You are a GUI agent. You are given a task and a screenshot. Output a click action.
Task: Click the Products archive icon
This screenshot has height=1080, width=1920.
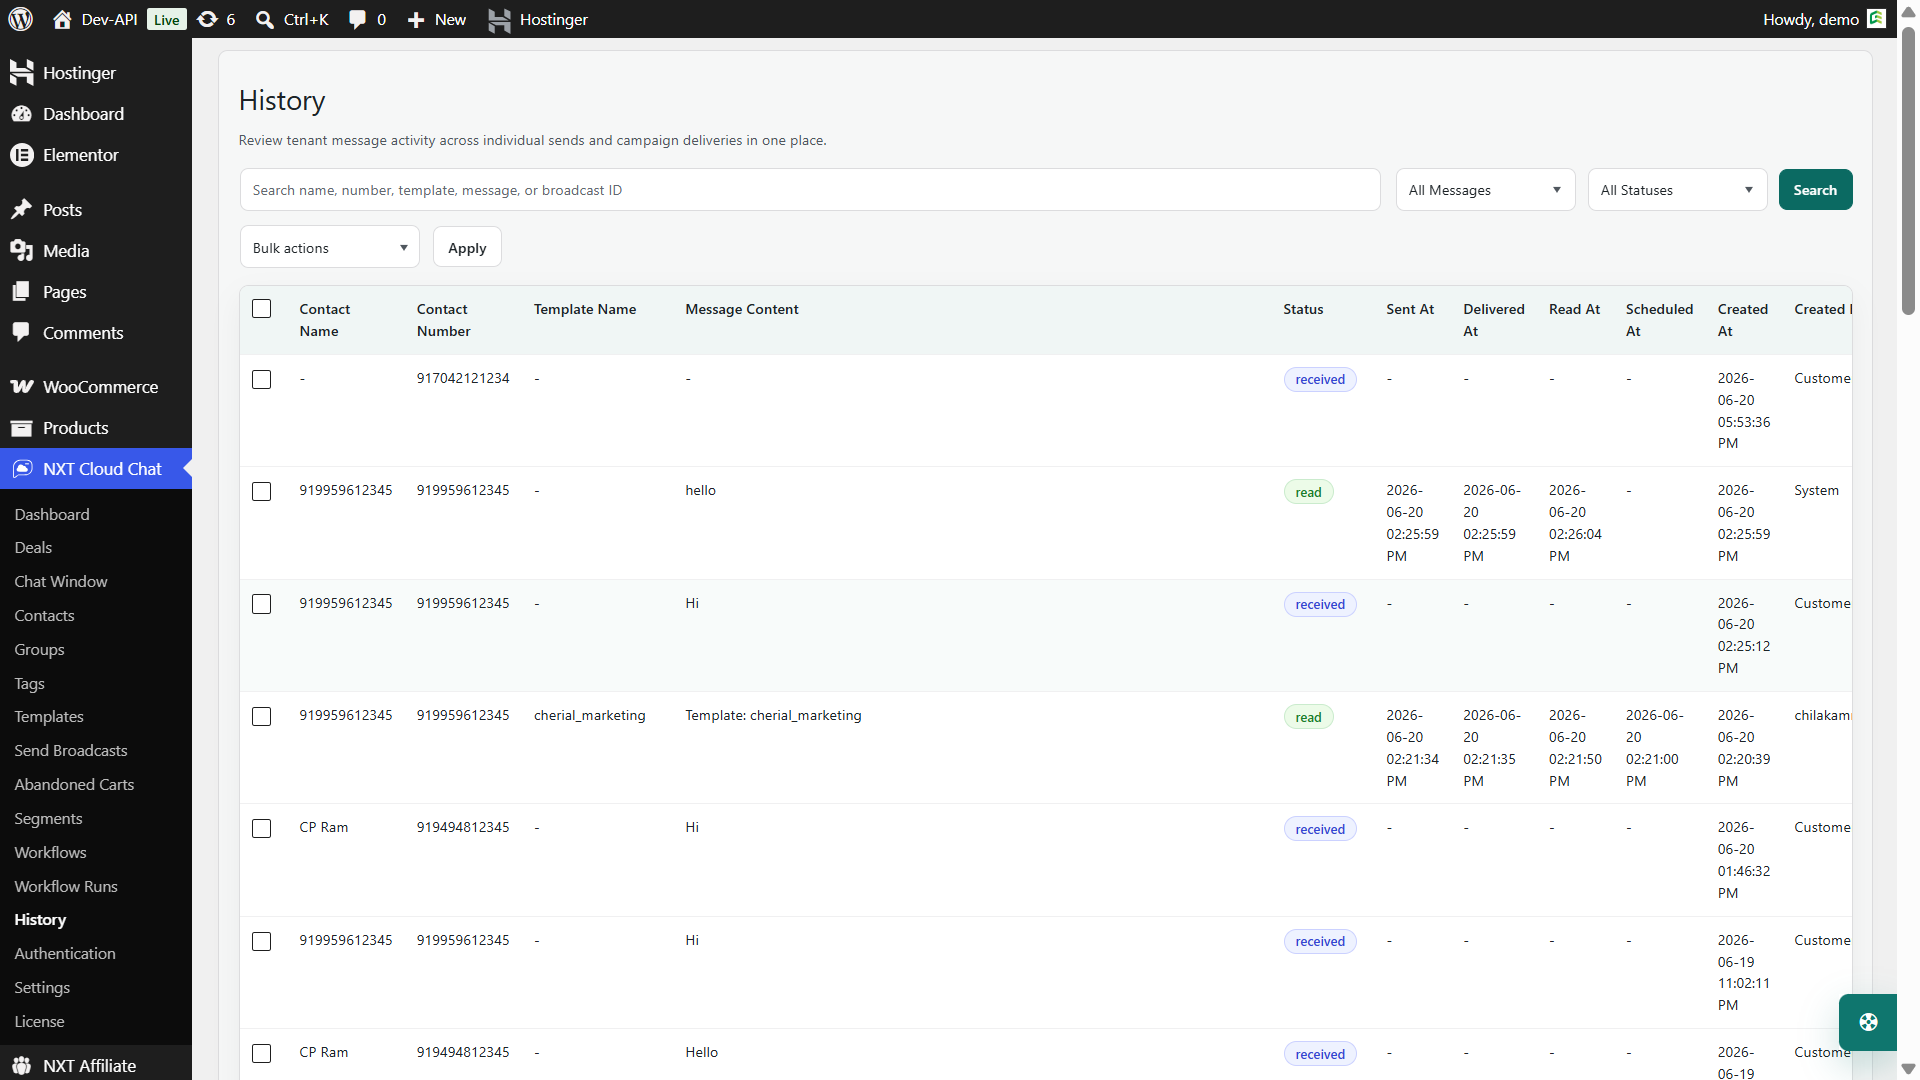(21, 428)
